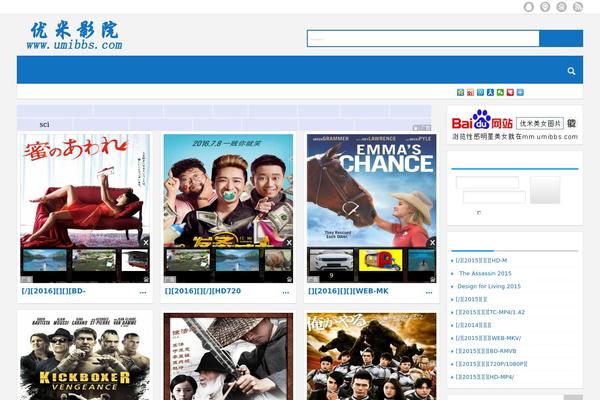Open the Japanese red sofa movie poster

pos(85,190)
